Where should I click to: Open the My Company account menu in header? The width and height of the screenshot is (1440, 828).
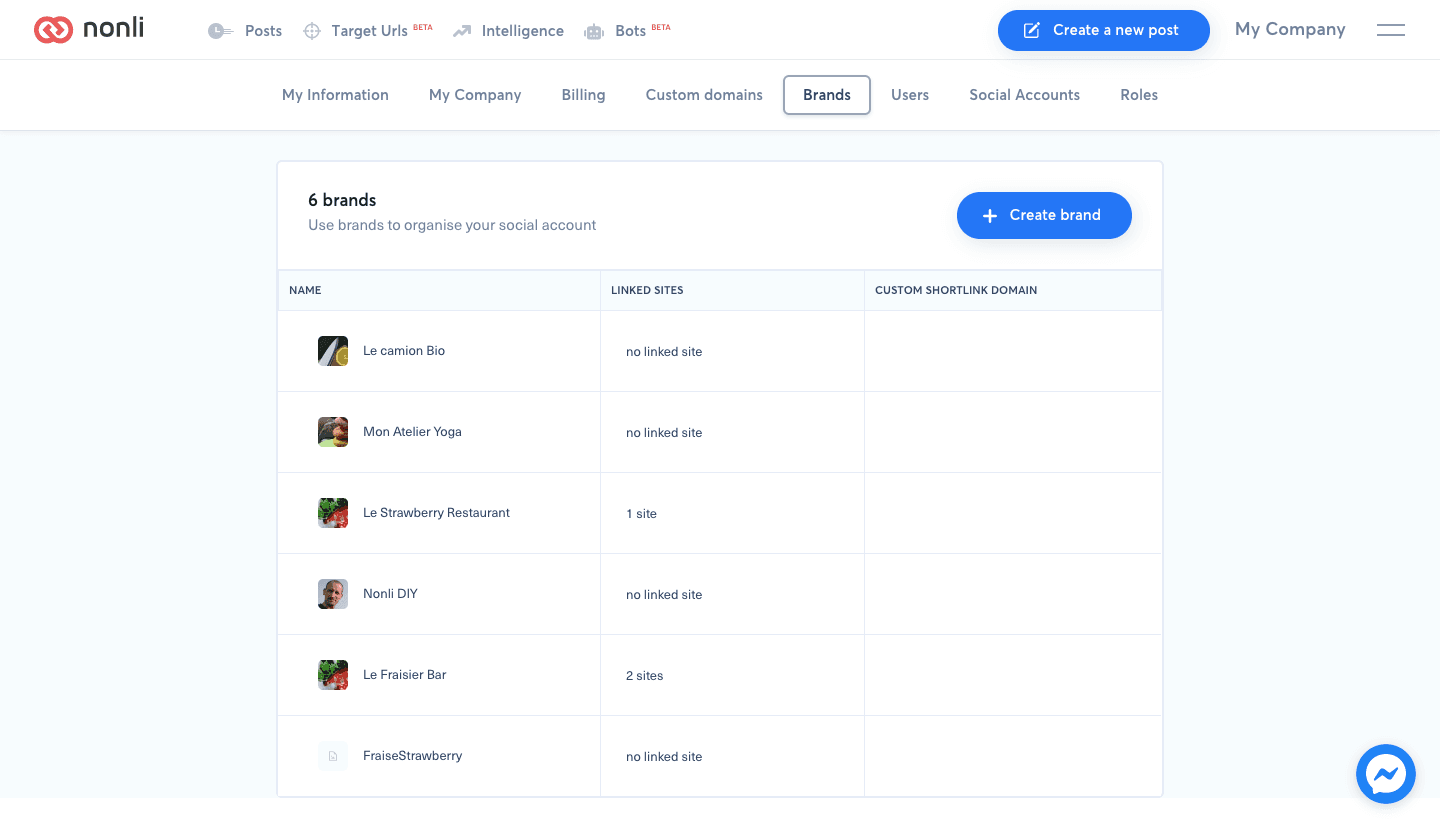[x=1290, y=30]
